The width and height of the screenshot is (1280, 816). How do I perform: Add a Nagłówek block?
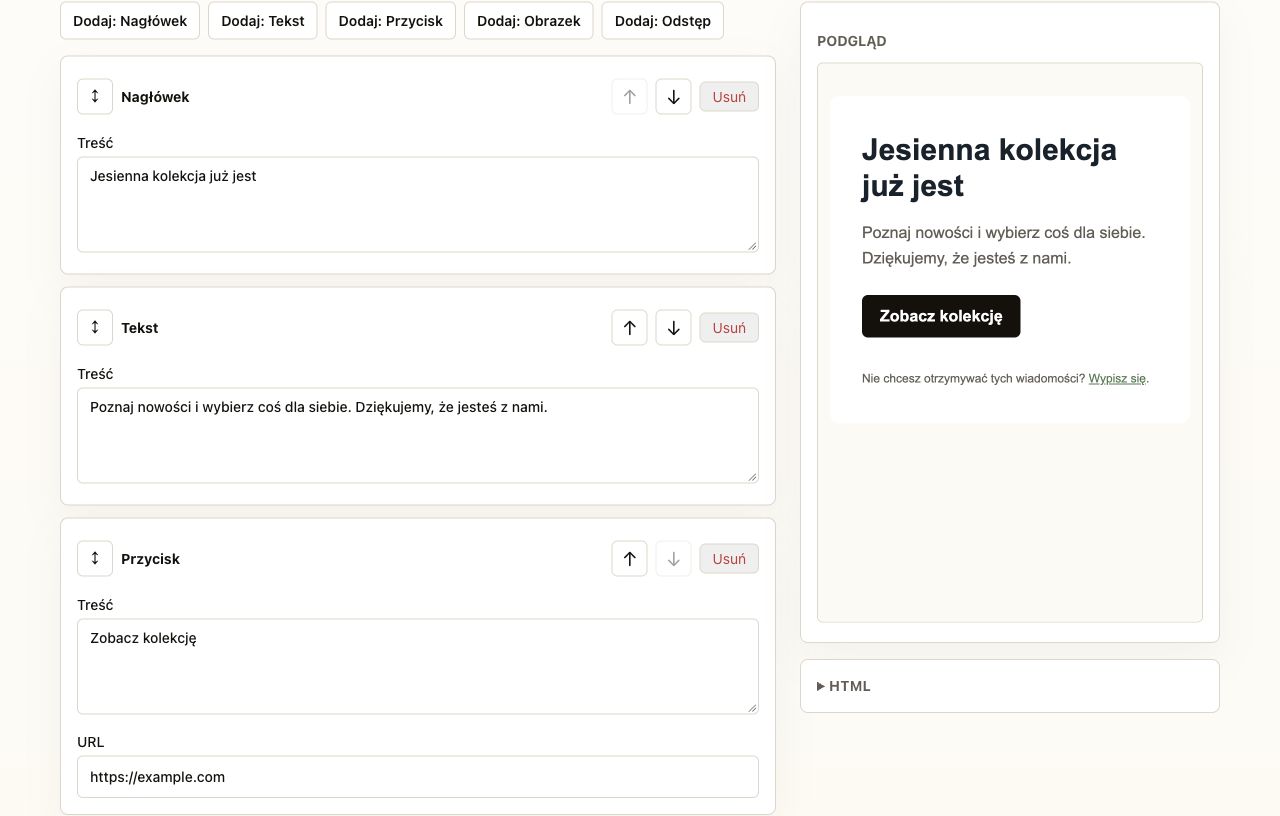130,21
